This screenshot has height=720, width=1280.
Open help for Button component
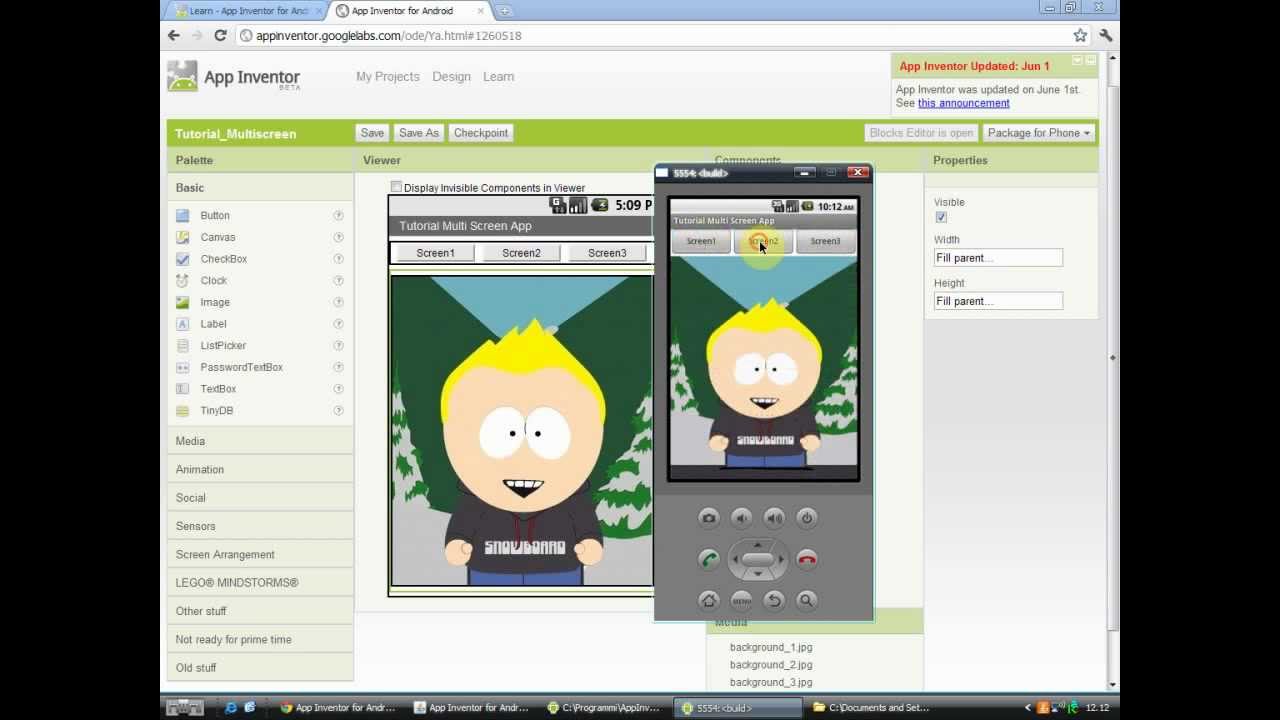pyautogui.click(x=338, y=215)
